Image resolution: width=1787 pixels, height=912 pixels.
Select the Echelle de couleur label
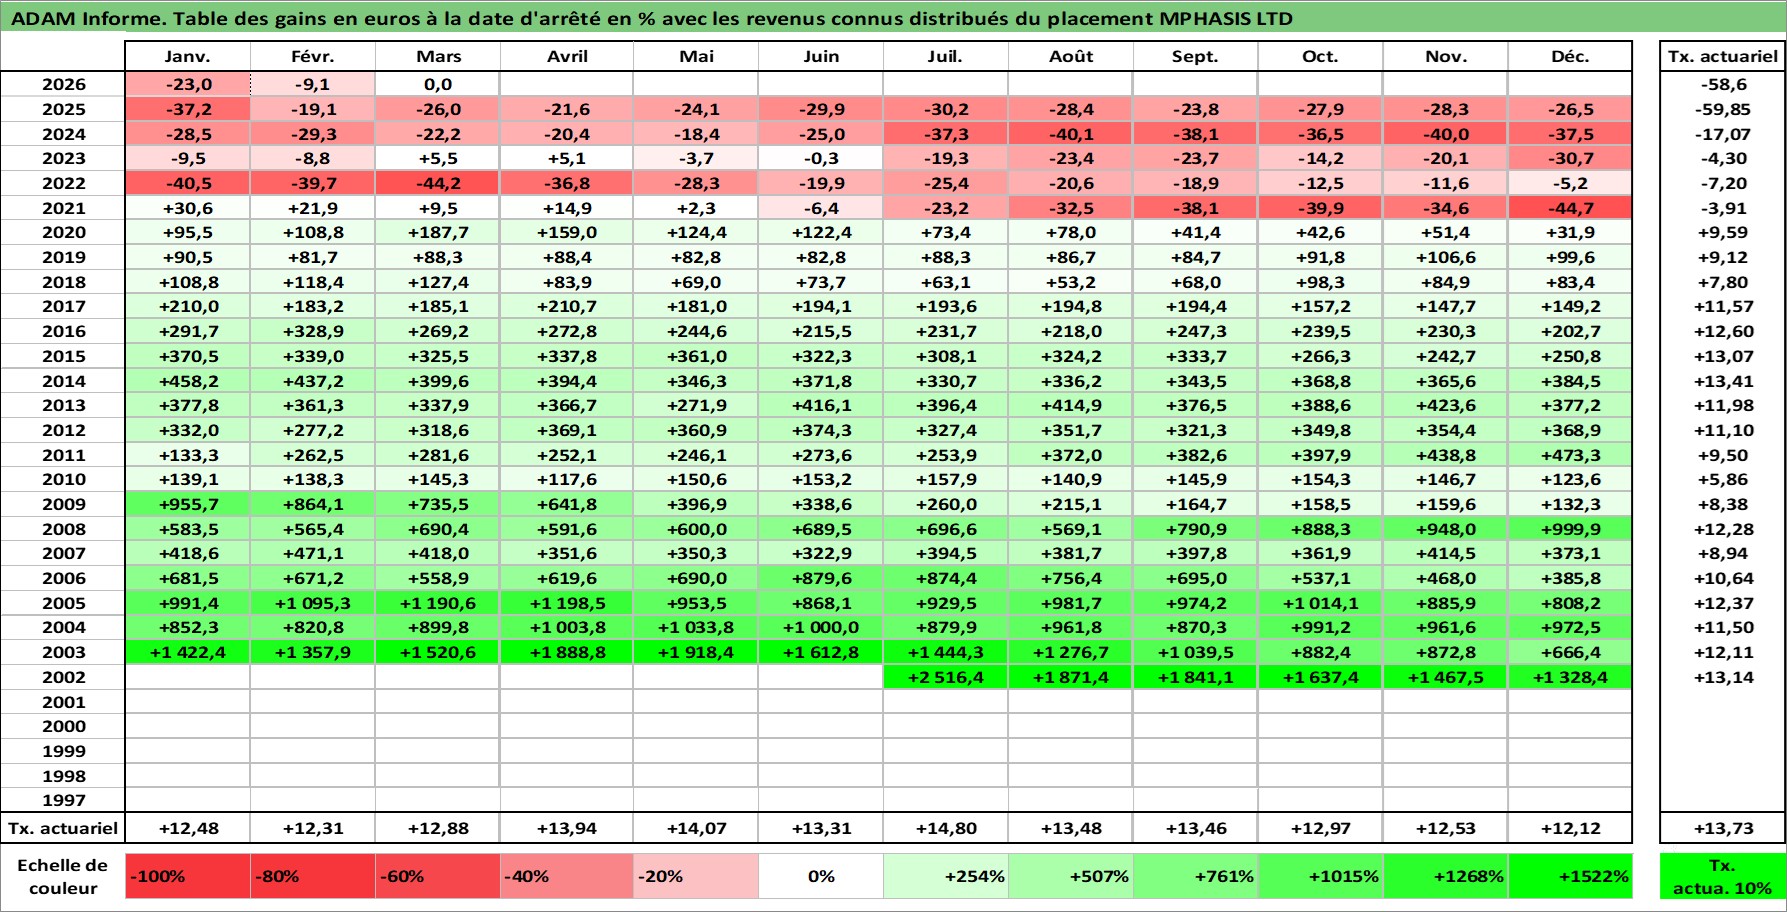[63, 876]
